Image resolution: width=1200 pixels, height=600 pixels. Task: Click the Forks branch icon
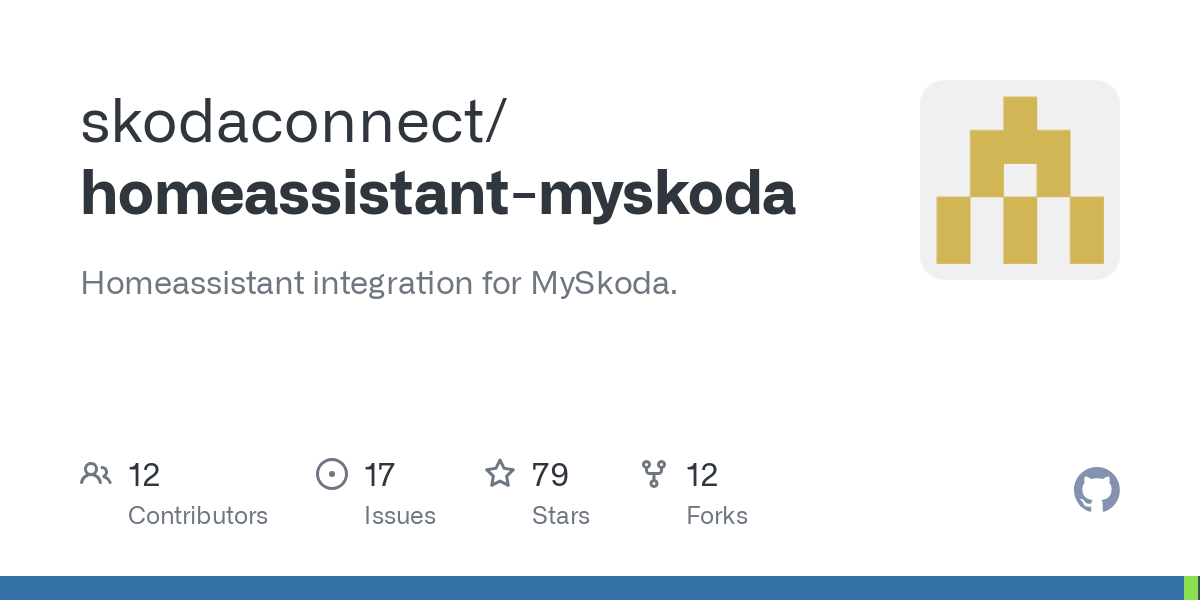point(654,474)
